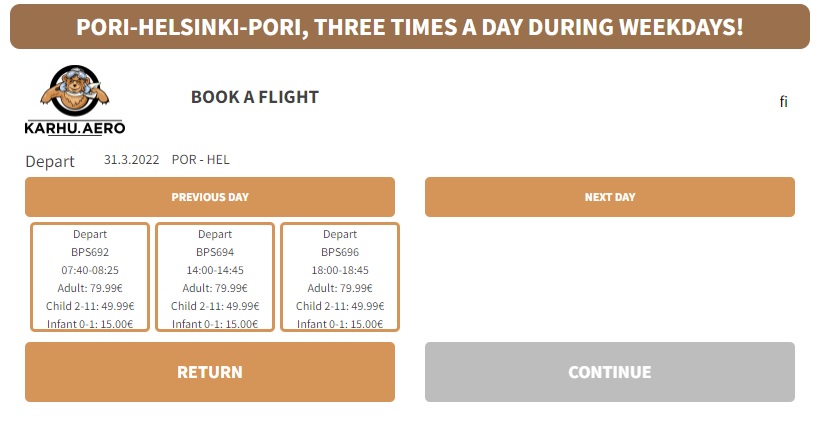Click the Pori-Helsinki-Pori promotional banner
This screenshot has height=433, width=828.
(x=410, y=27)
